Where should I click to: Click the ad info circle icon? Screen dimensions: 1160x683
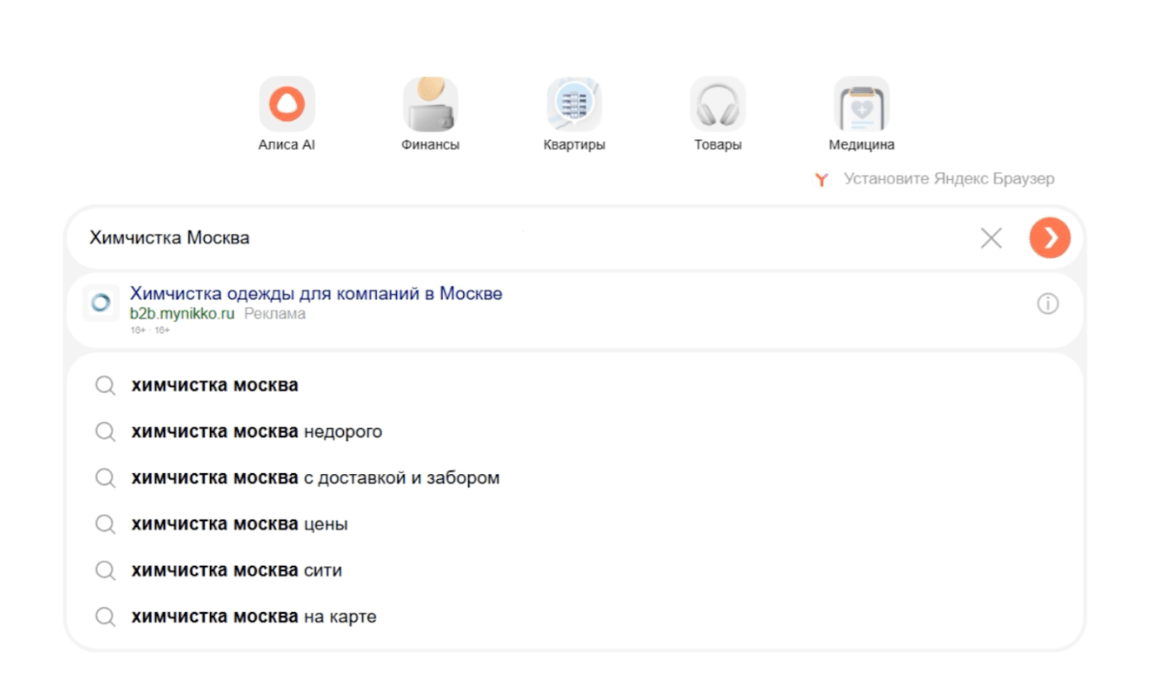click(1048, 303)
